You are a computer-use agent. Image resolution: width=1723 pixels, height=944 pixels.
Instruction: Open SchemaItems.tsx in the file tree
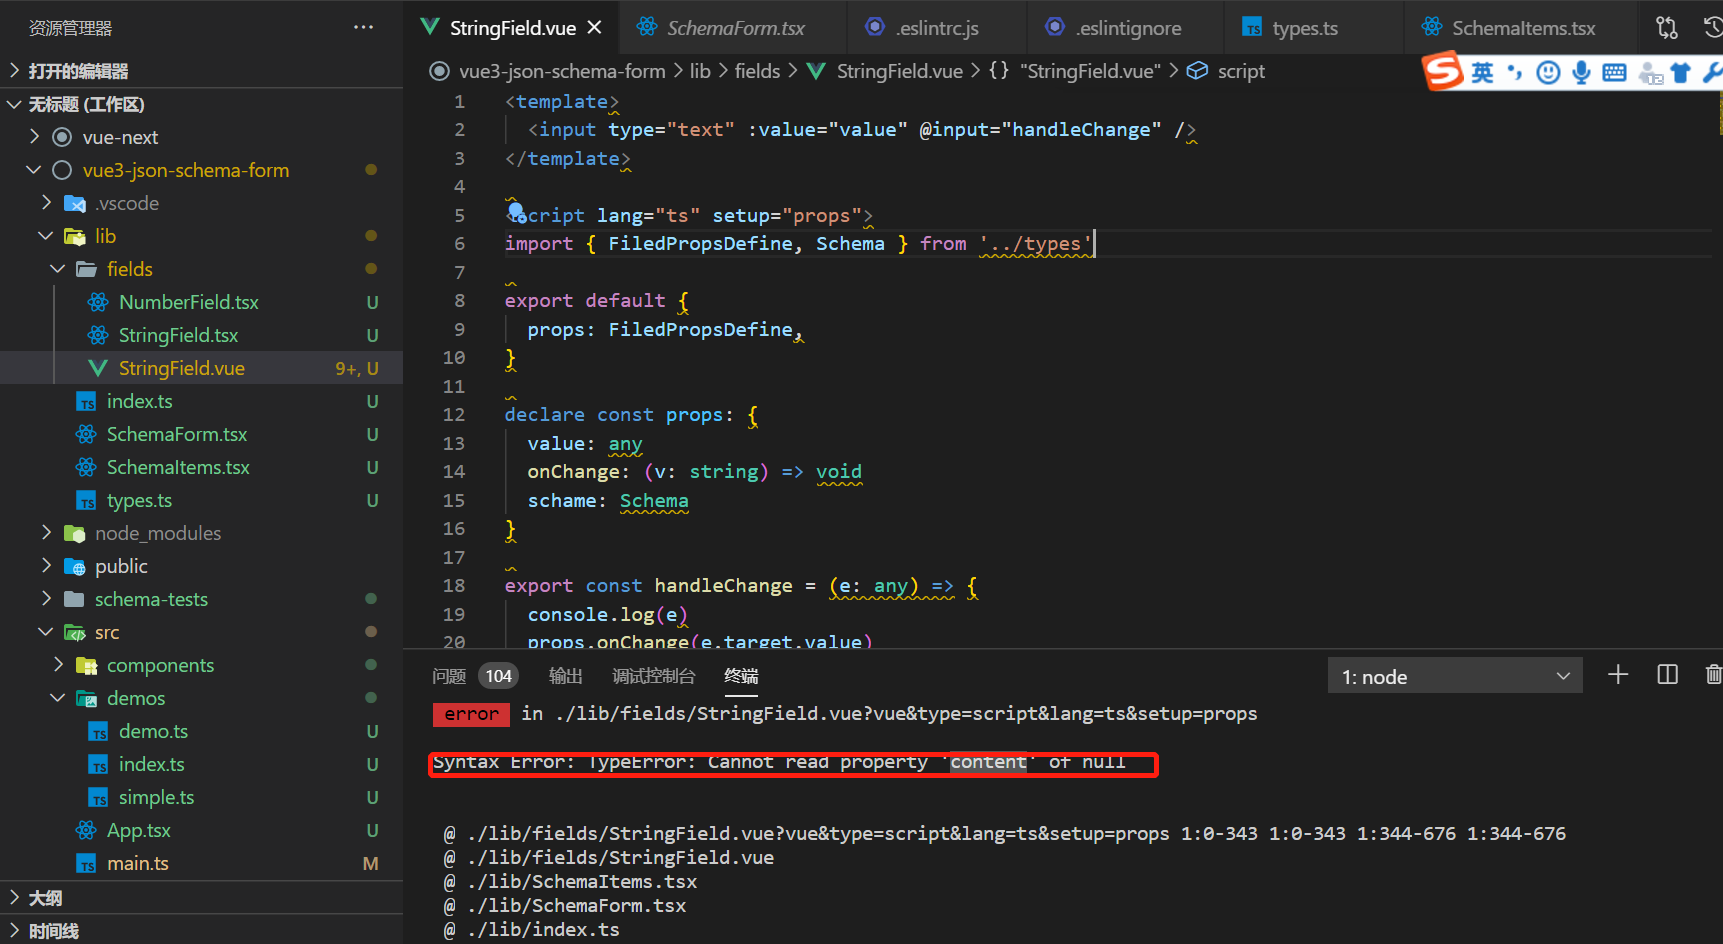(x=178, y=467)
